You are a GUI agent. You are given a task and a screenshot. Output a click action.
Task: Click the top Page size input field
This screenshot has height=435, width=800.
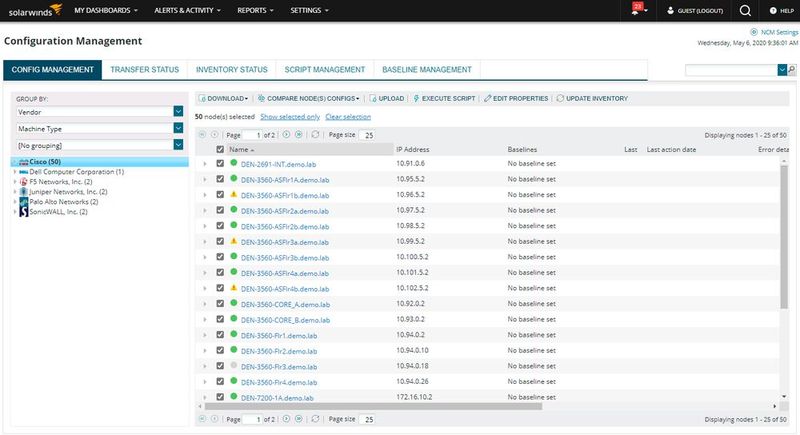coord(366,135)
